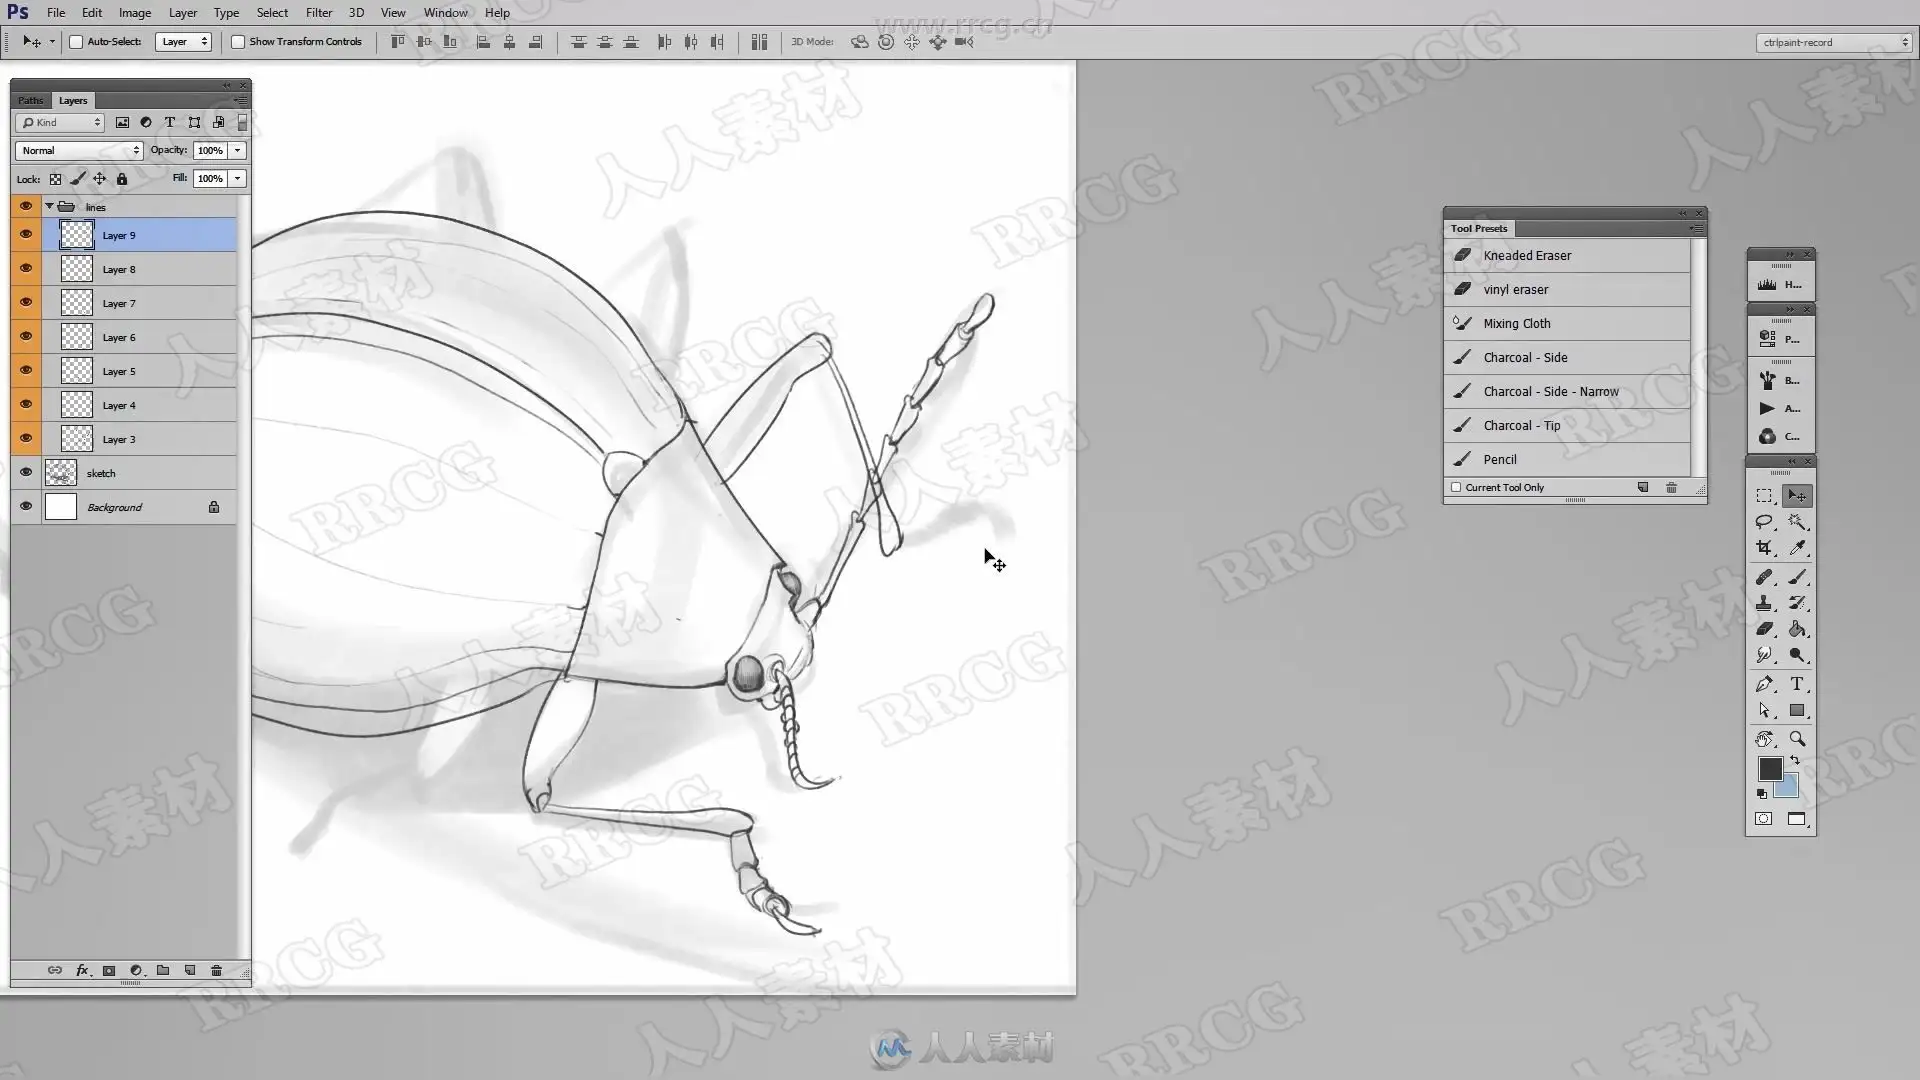1920x1080 pixels.
Task: Open the Filter menu
Action: coord(319,13)
